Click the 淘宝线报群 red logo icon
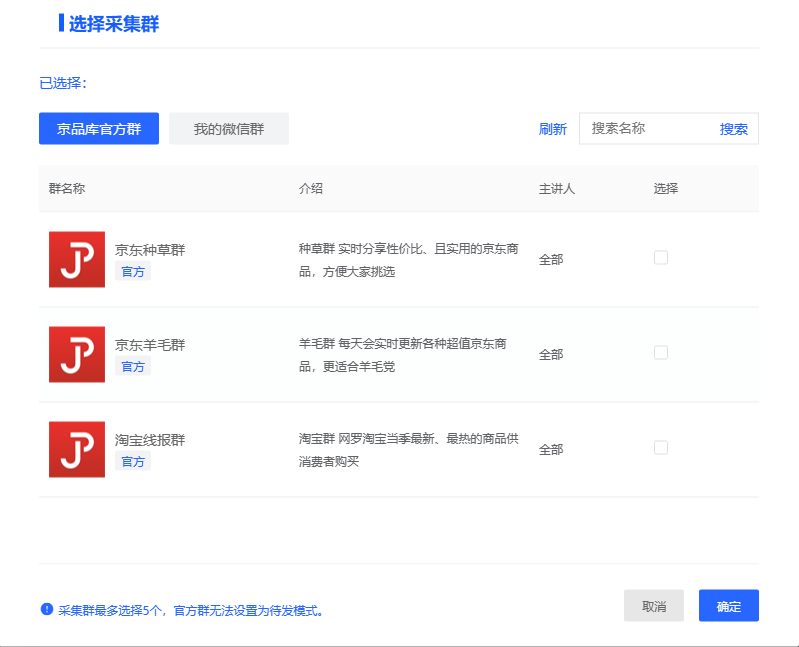799x647 pixels. pos(76,449)
